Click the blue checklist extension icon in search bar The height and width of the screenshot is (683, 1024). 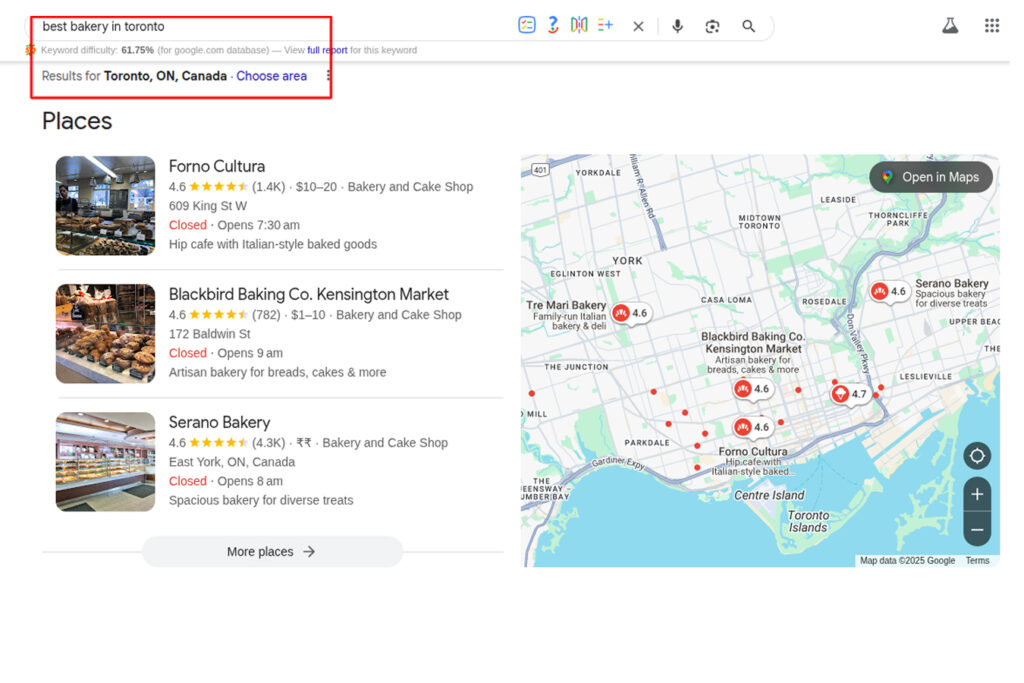pos(527,25)
